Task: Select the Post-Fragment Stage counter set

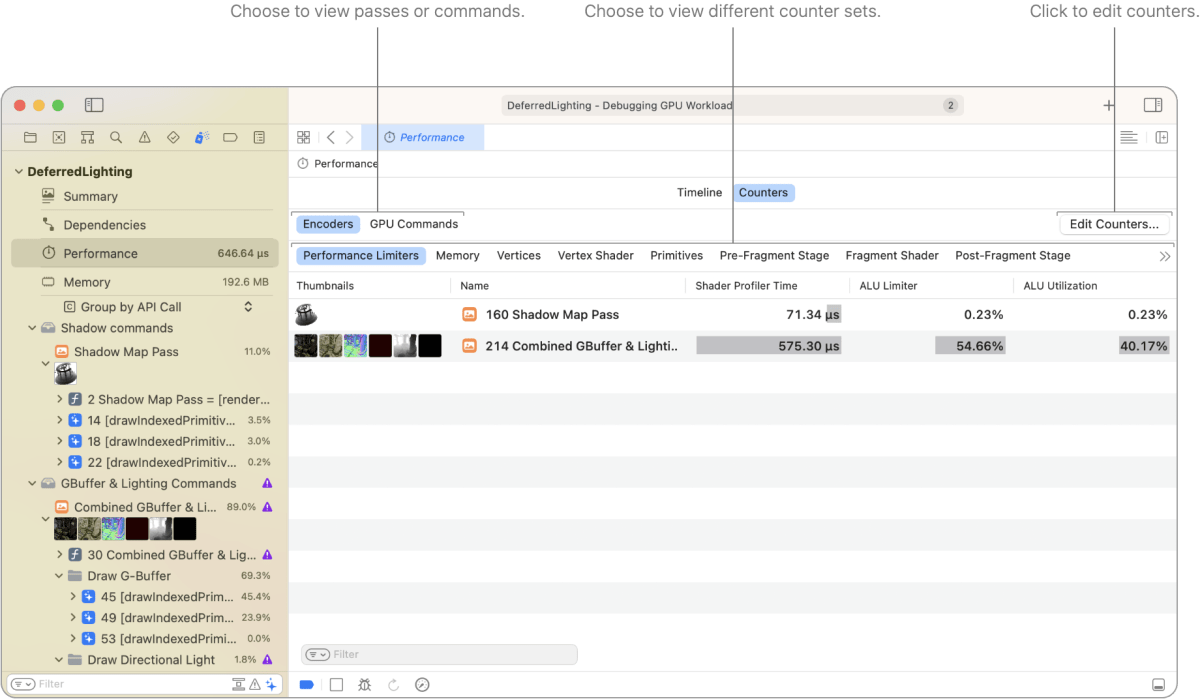Action: (x=1013, y=256)
